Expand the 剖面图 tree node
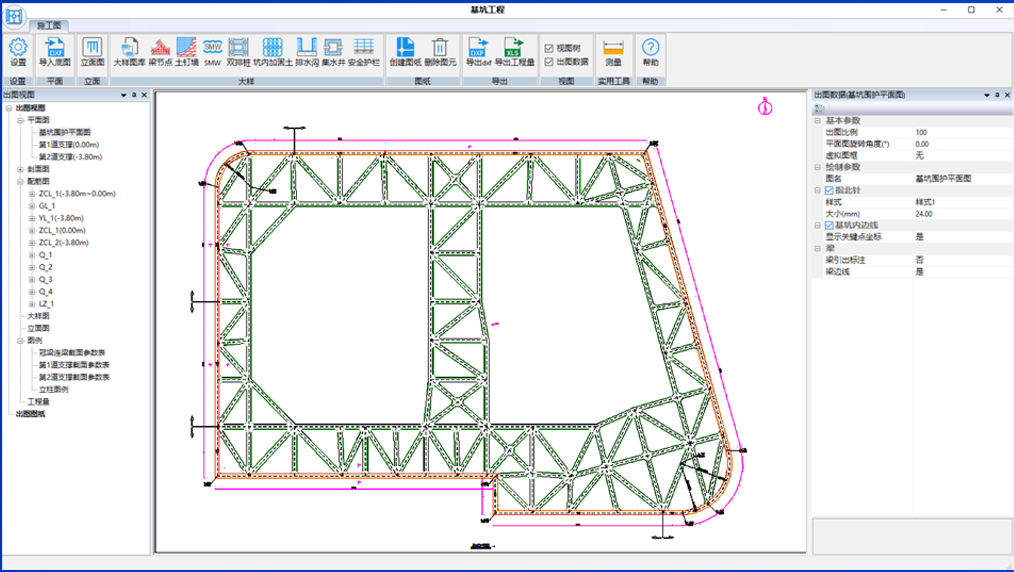The height and width of the screenshot is (572, 1014). coord(20,169)
